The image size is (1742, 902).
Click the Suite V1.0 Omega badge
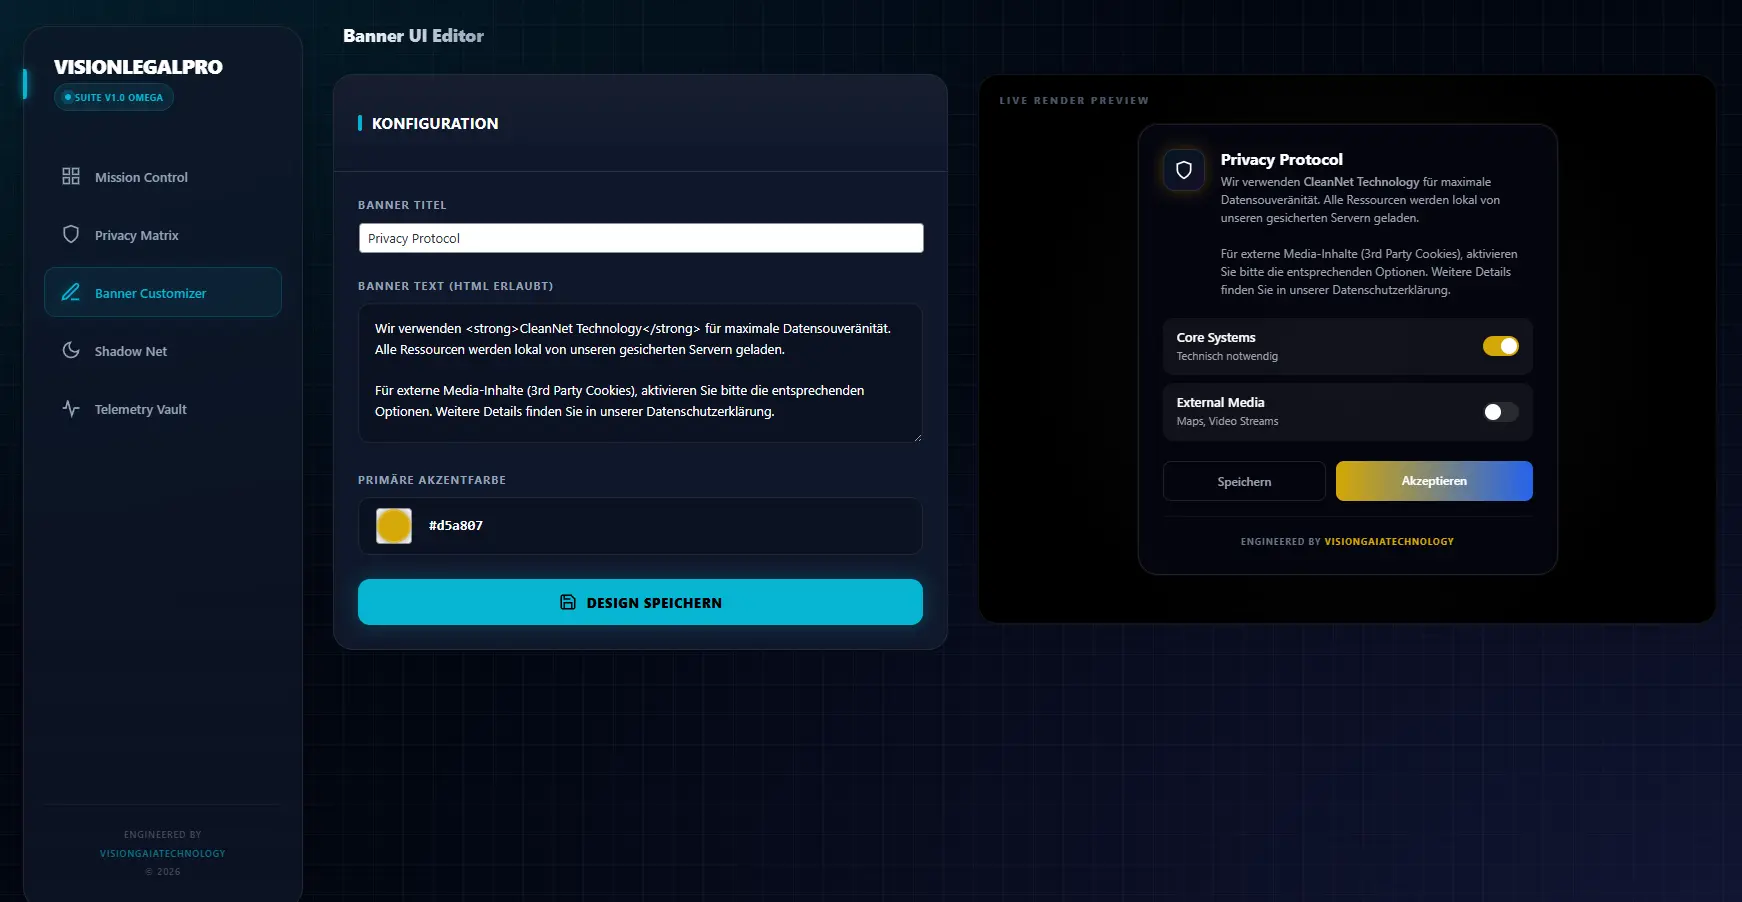[114, 97]
